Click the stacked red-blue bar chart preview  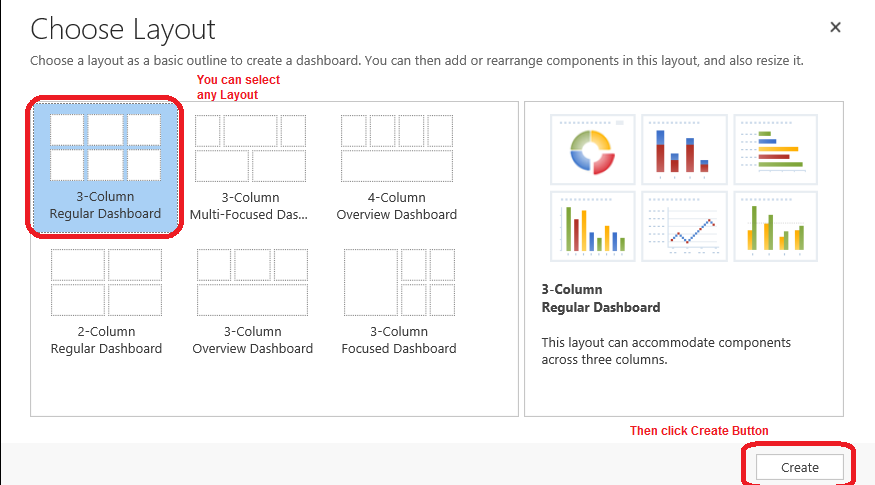coord(684,150)
